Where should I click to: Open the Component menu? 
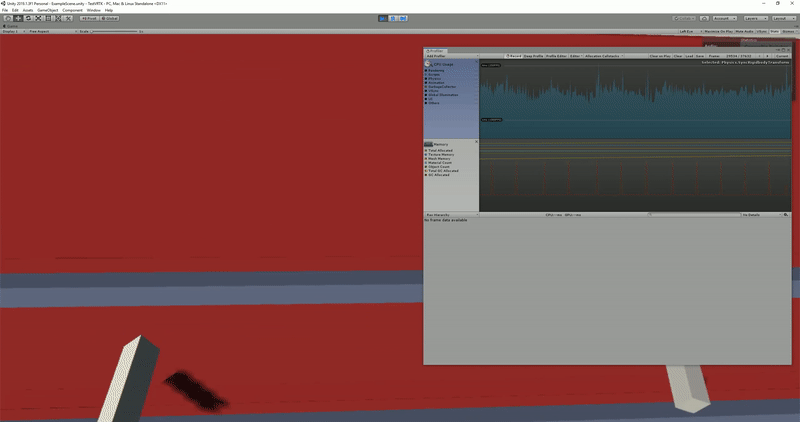tap(72, 10)
